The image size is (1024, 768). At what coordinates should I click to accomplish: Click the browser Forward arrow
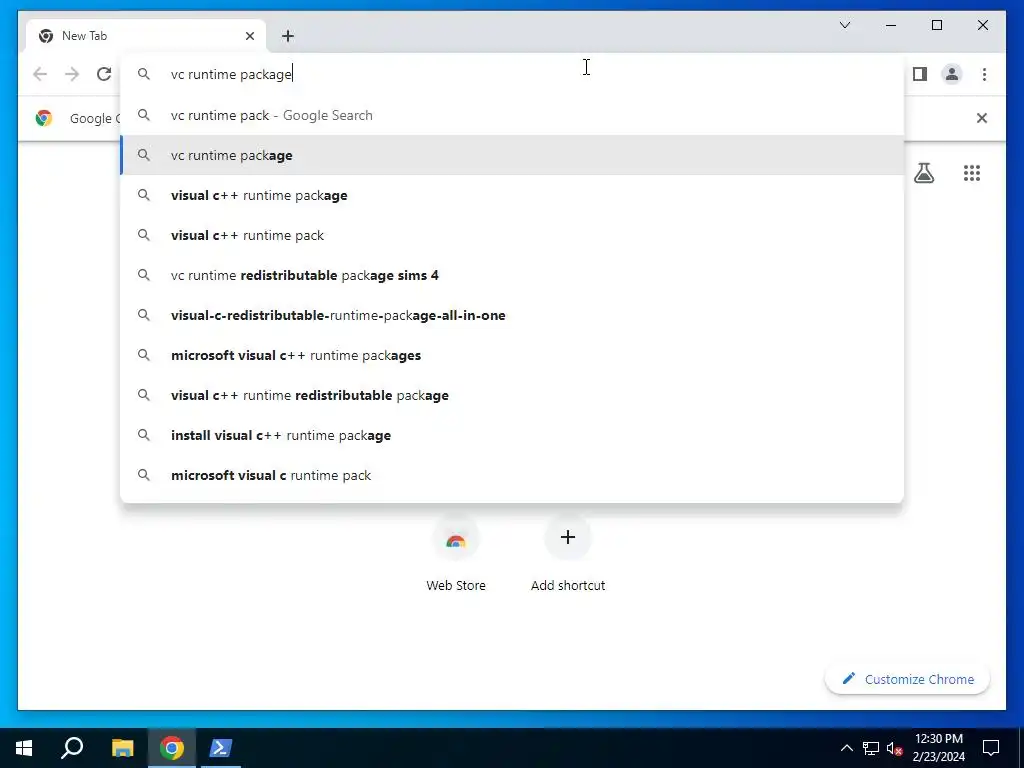pyautogui.click(x=72, y=74)
